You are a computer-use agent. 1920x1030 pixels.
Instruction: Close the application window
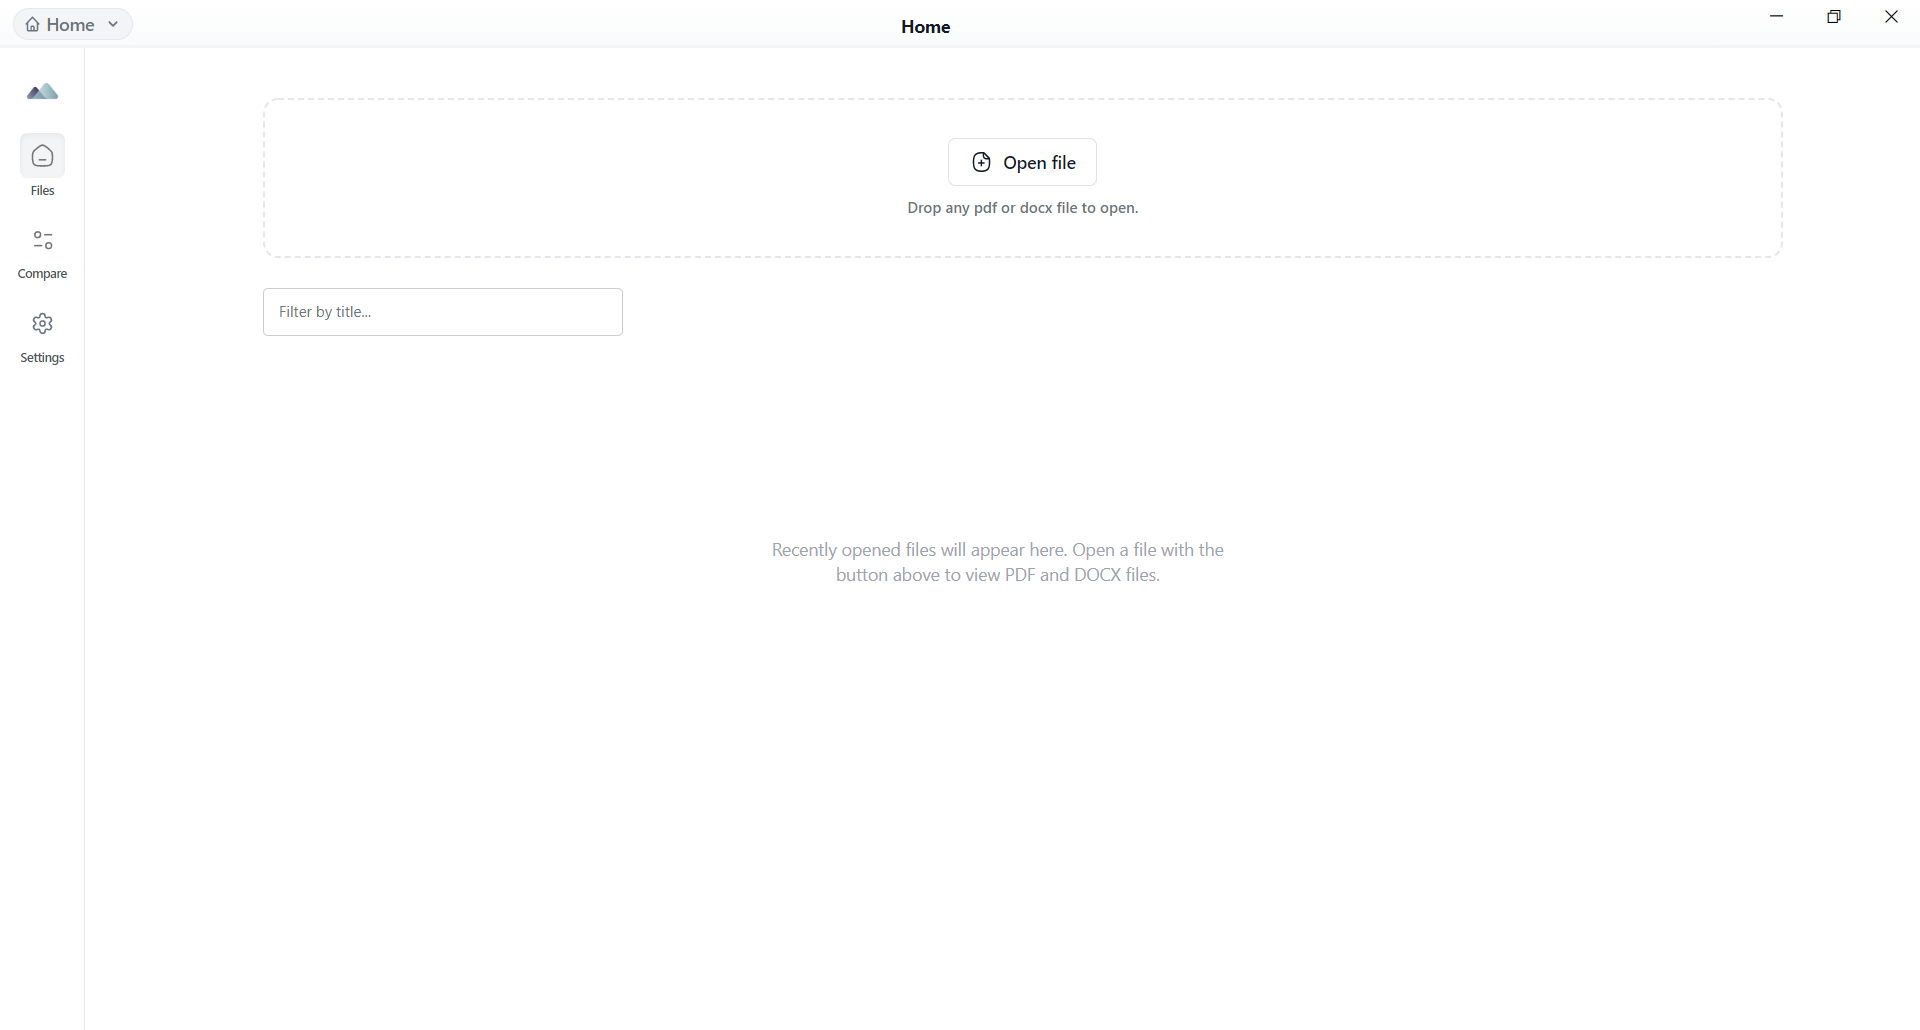(x=1891, y=17)
